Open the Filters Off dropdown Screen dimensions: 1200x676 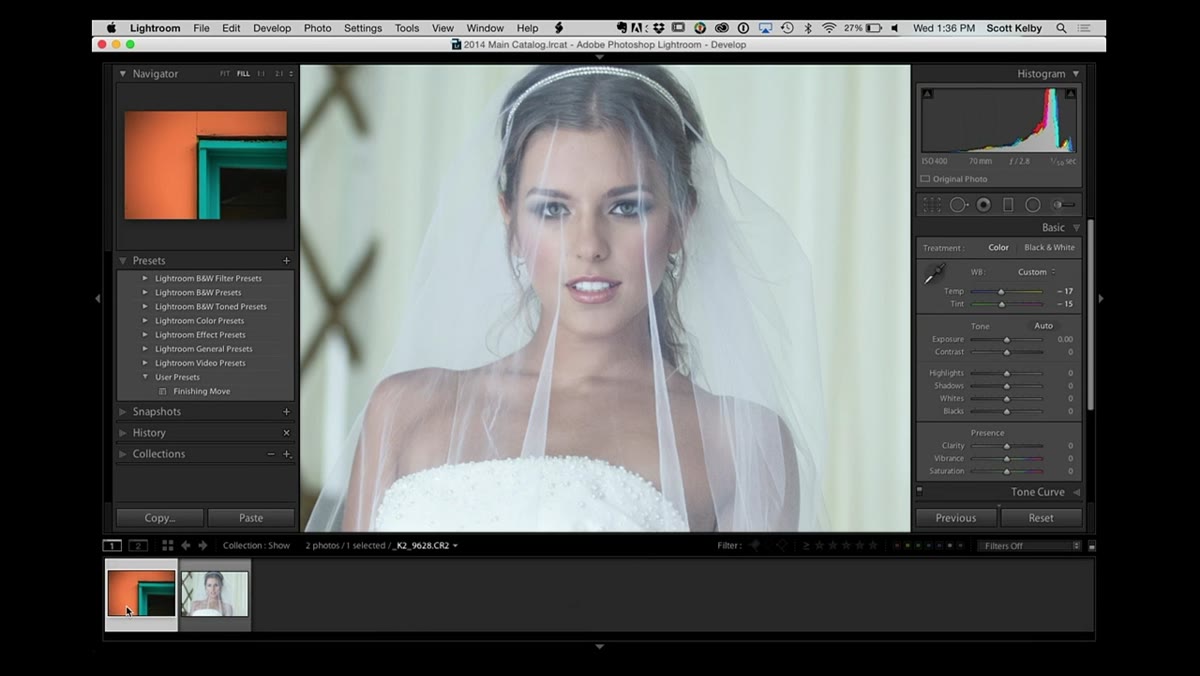[1030, 546]
